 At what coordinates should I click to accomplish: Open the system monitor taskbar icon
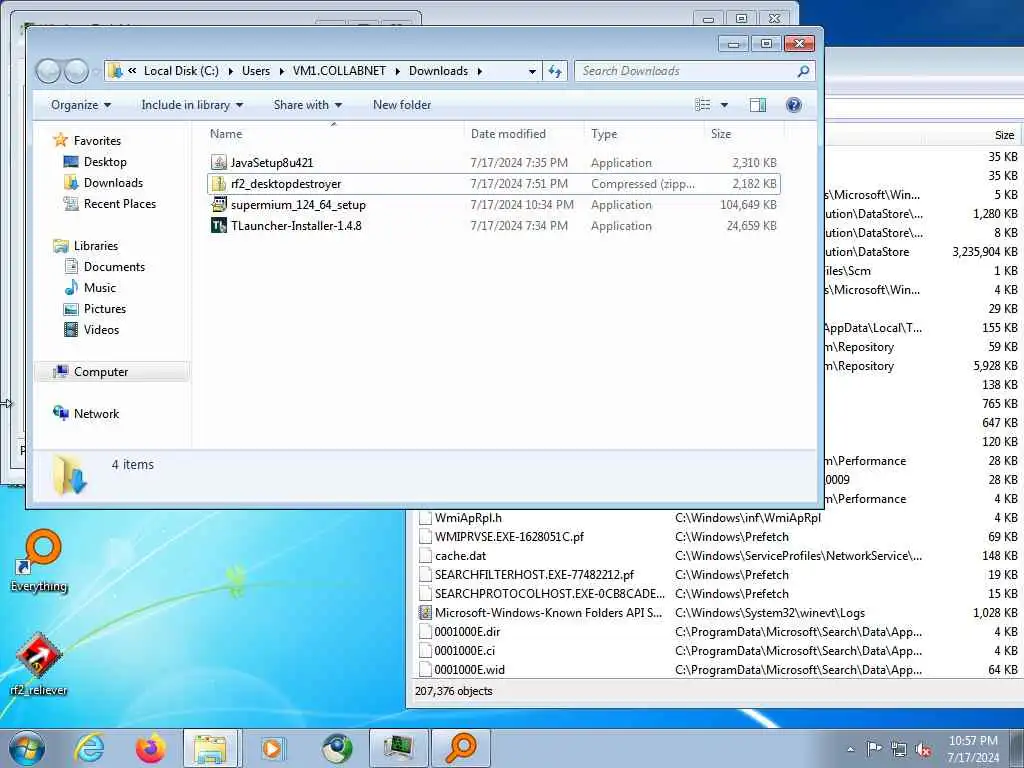[398, 748]
